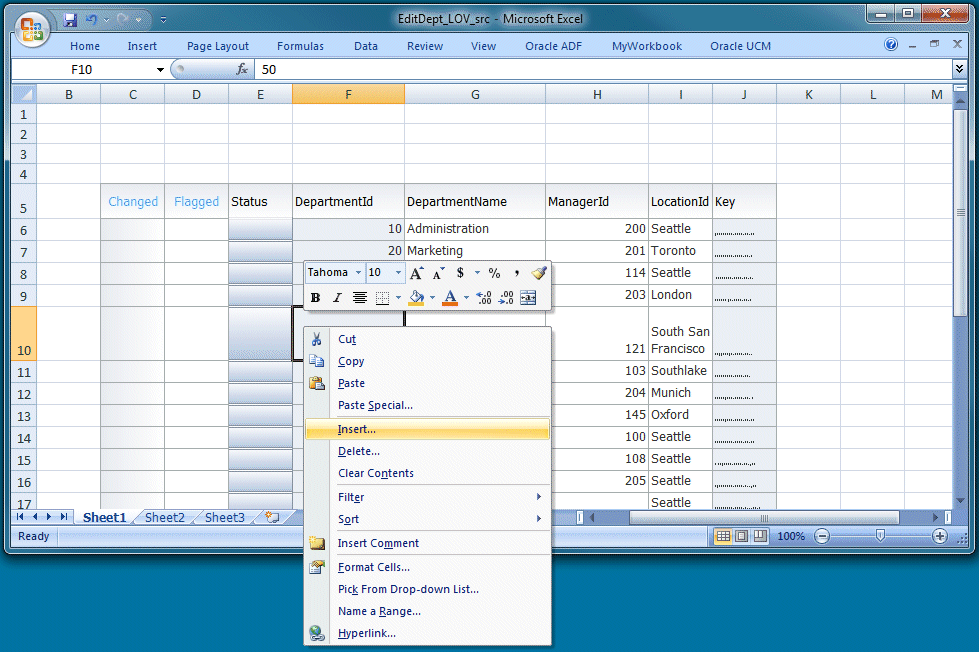Click the Font Color red A swatch
Image resolution: width=979 pixels, height=652 pixels.
(x=450, y=298)
